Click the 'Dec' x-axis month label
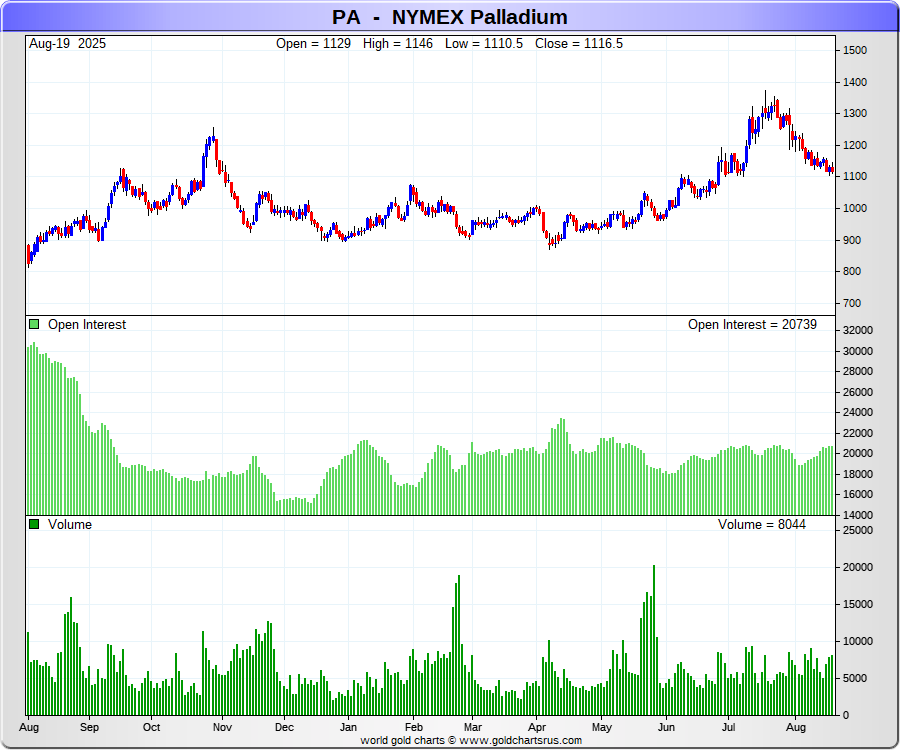Screen dimensions: 900x750 tap(284, 727)
